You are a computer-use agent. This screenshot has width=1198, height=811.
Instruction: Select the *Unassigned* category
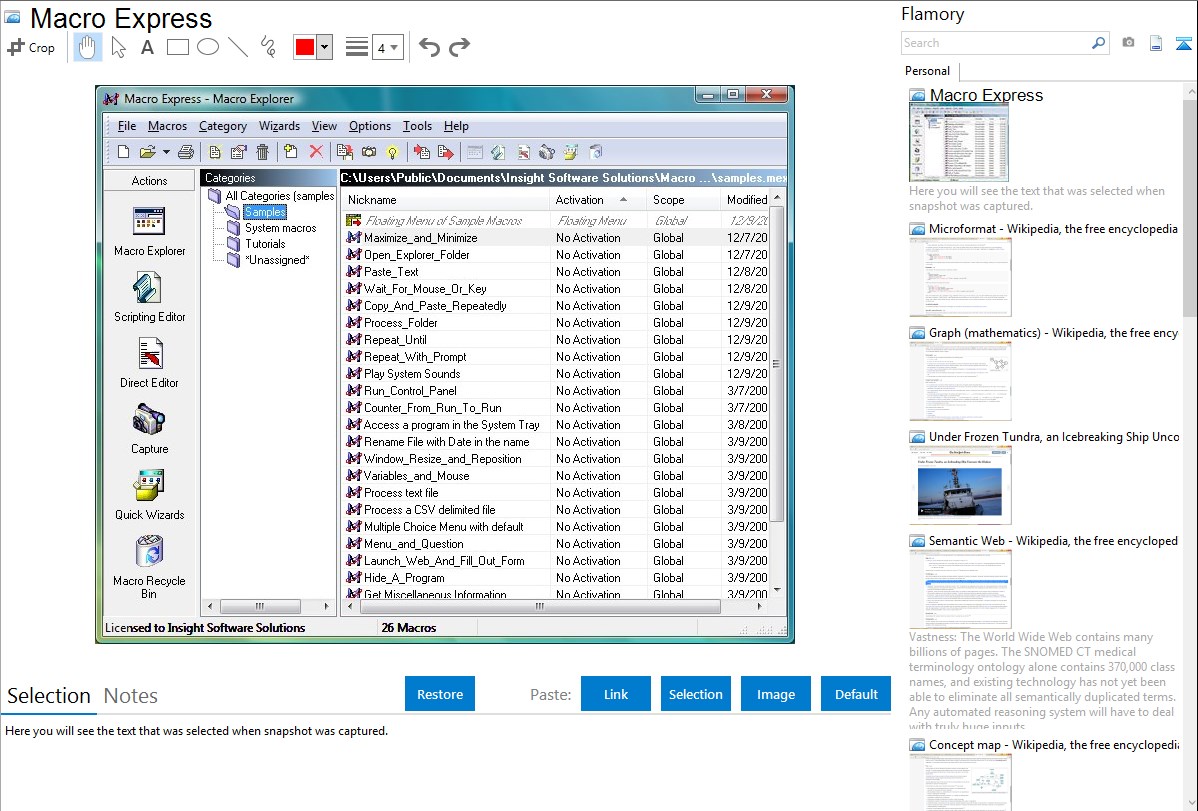click(277, 260)
